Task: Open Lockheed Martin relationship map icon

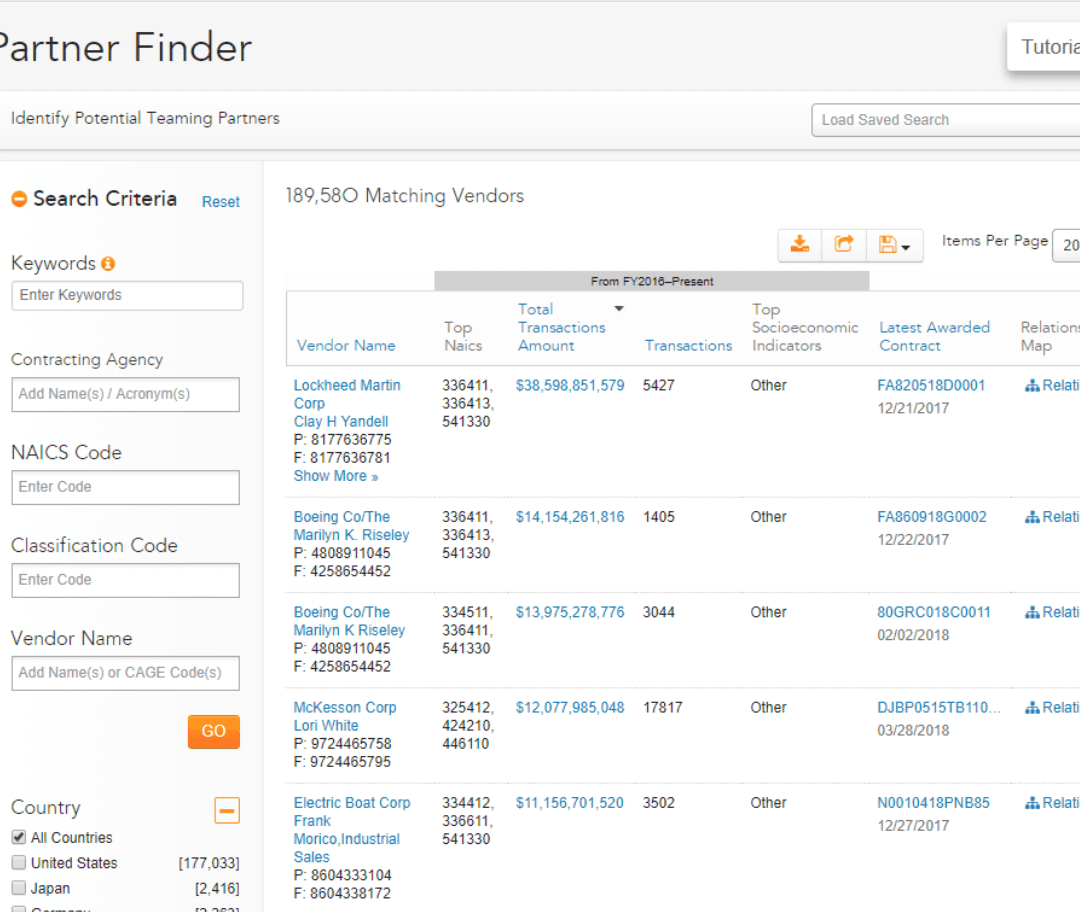Action: click(x=1032, y=386)
